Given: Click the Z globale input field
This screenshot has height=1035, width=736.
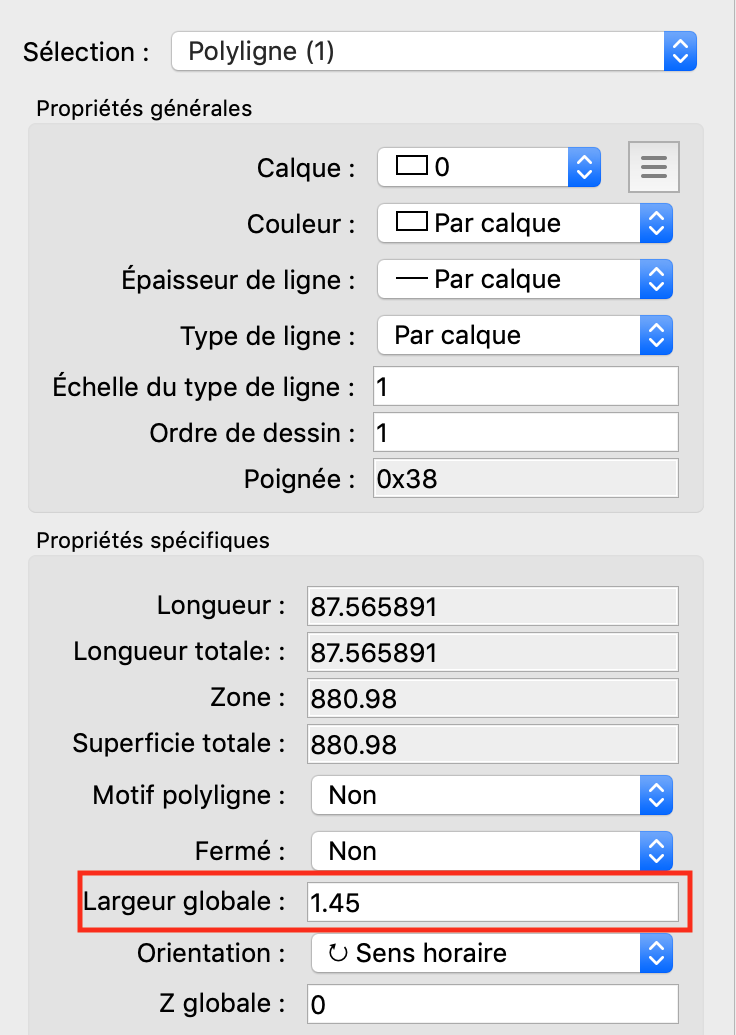Looking at the screenshot, I should coord(492,1004).
